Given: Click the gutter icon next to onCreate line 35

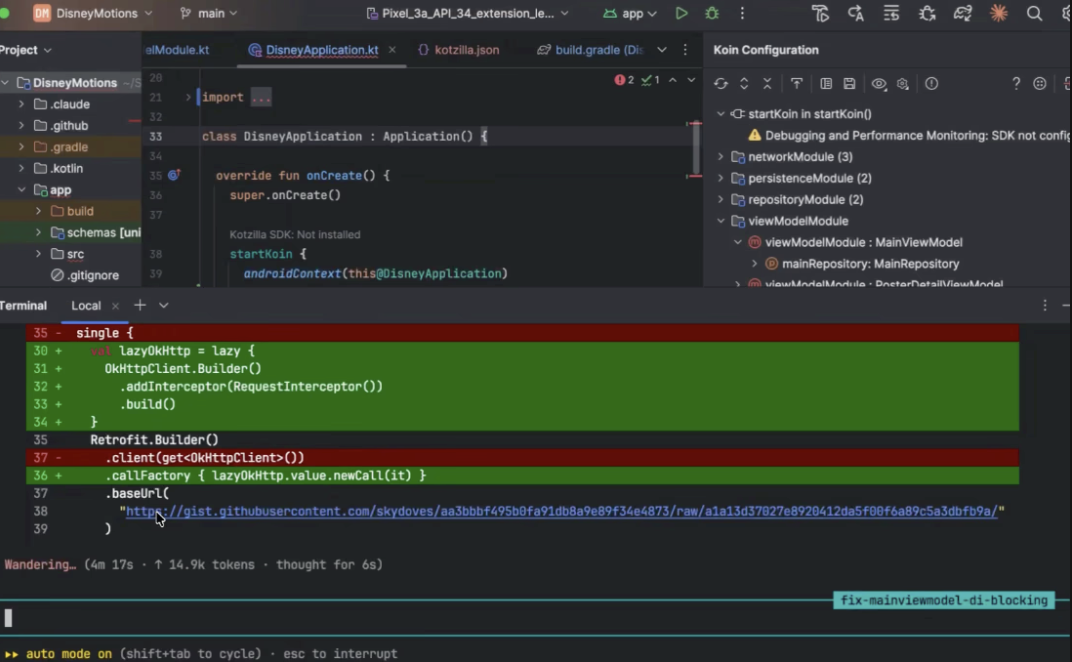Looking at the screenshot, I should 174,175.
